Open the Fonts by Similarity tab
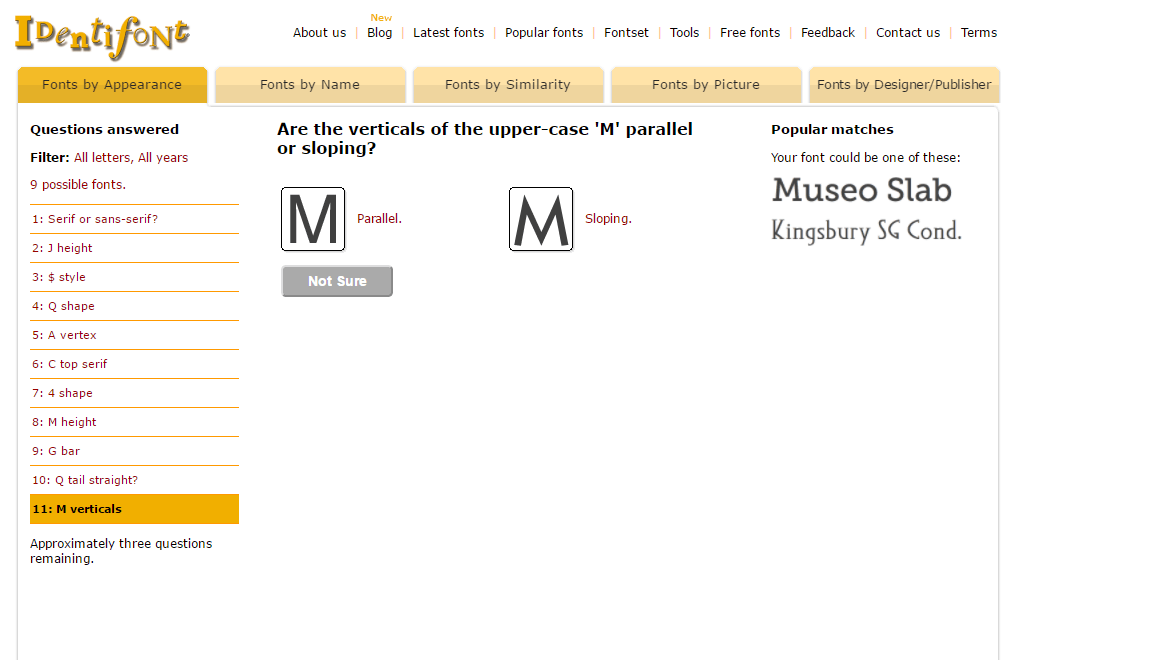Screen dimensions: 1159x660 [x=508, y=85]
